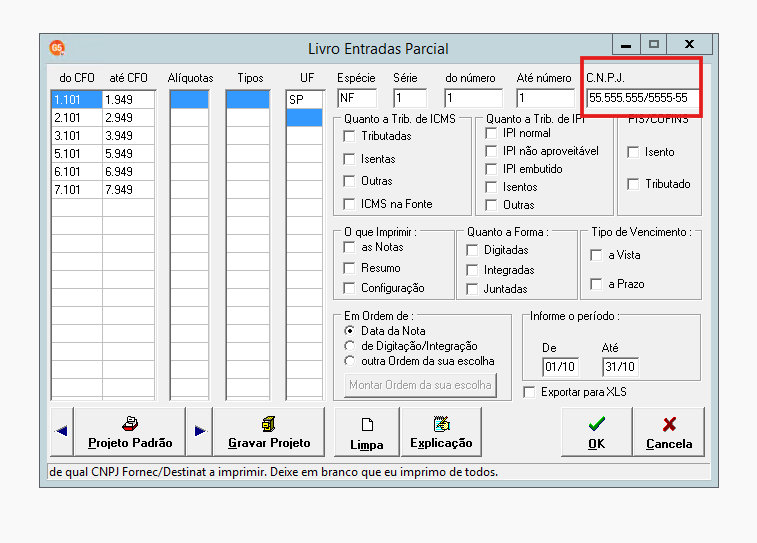Click the right blue arrow before Gravar Projeto
This screenshot has height=543, width=757.
coord(200,431)
